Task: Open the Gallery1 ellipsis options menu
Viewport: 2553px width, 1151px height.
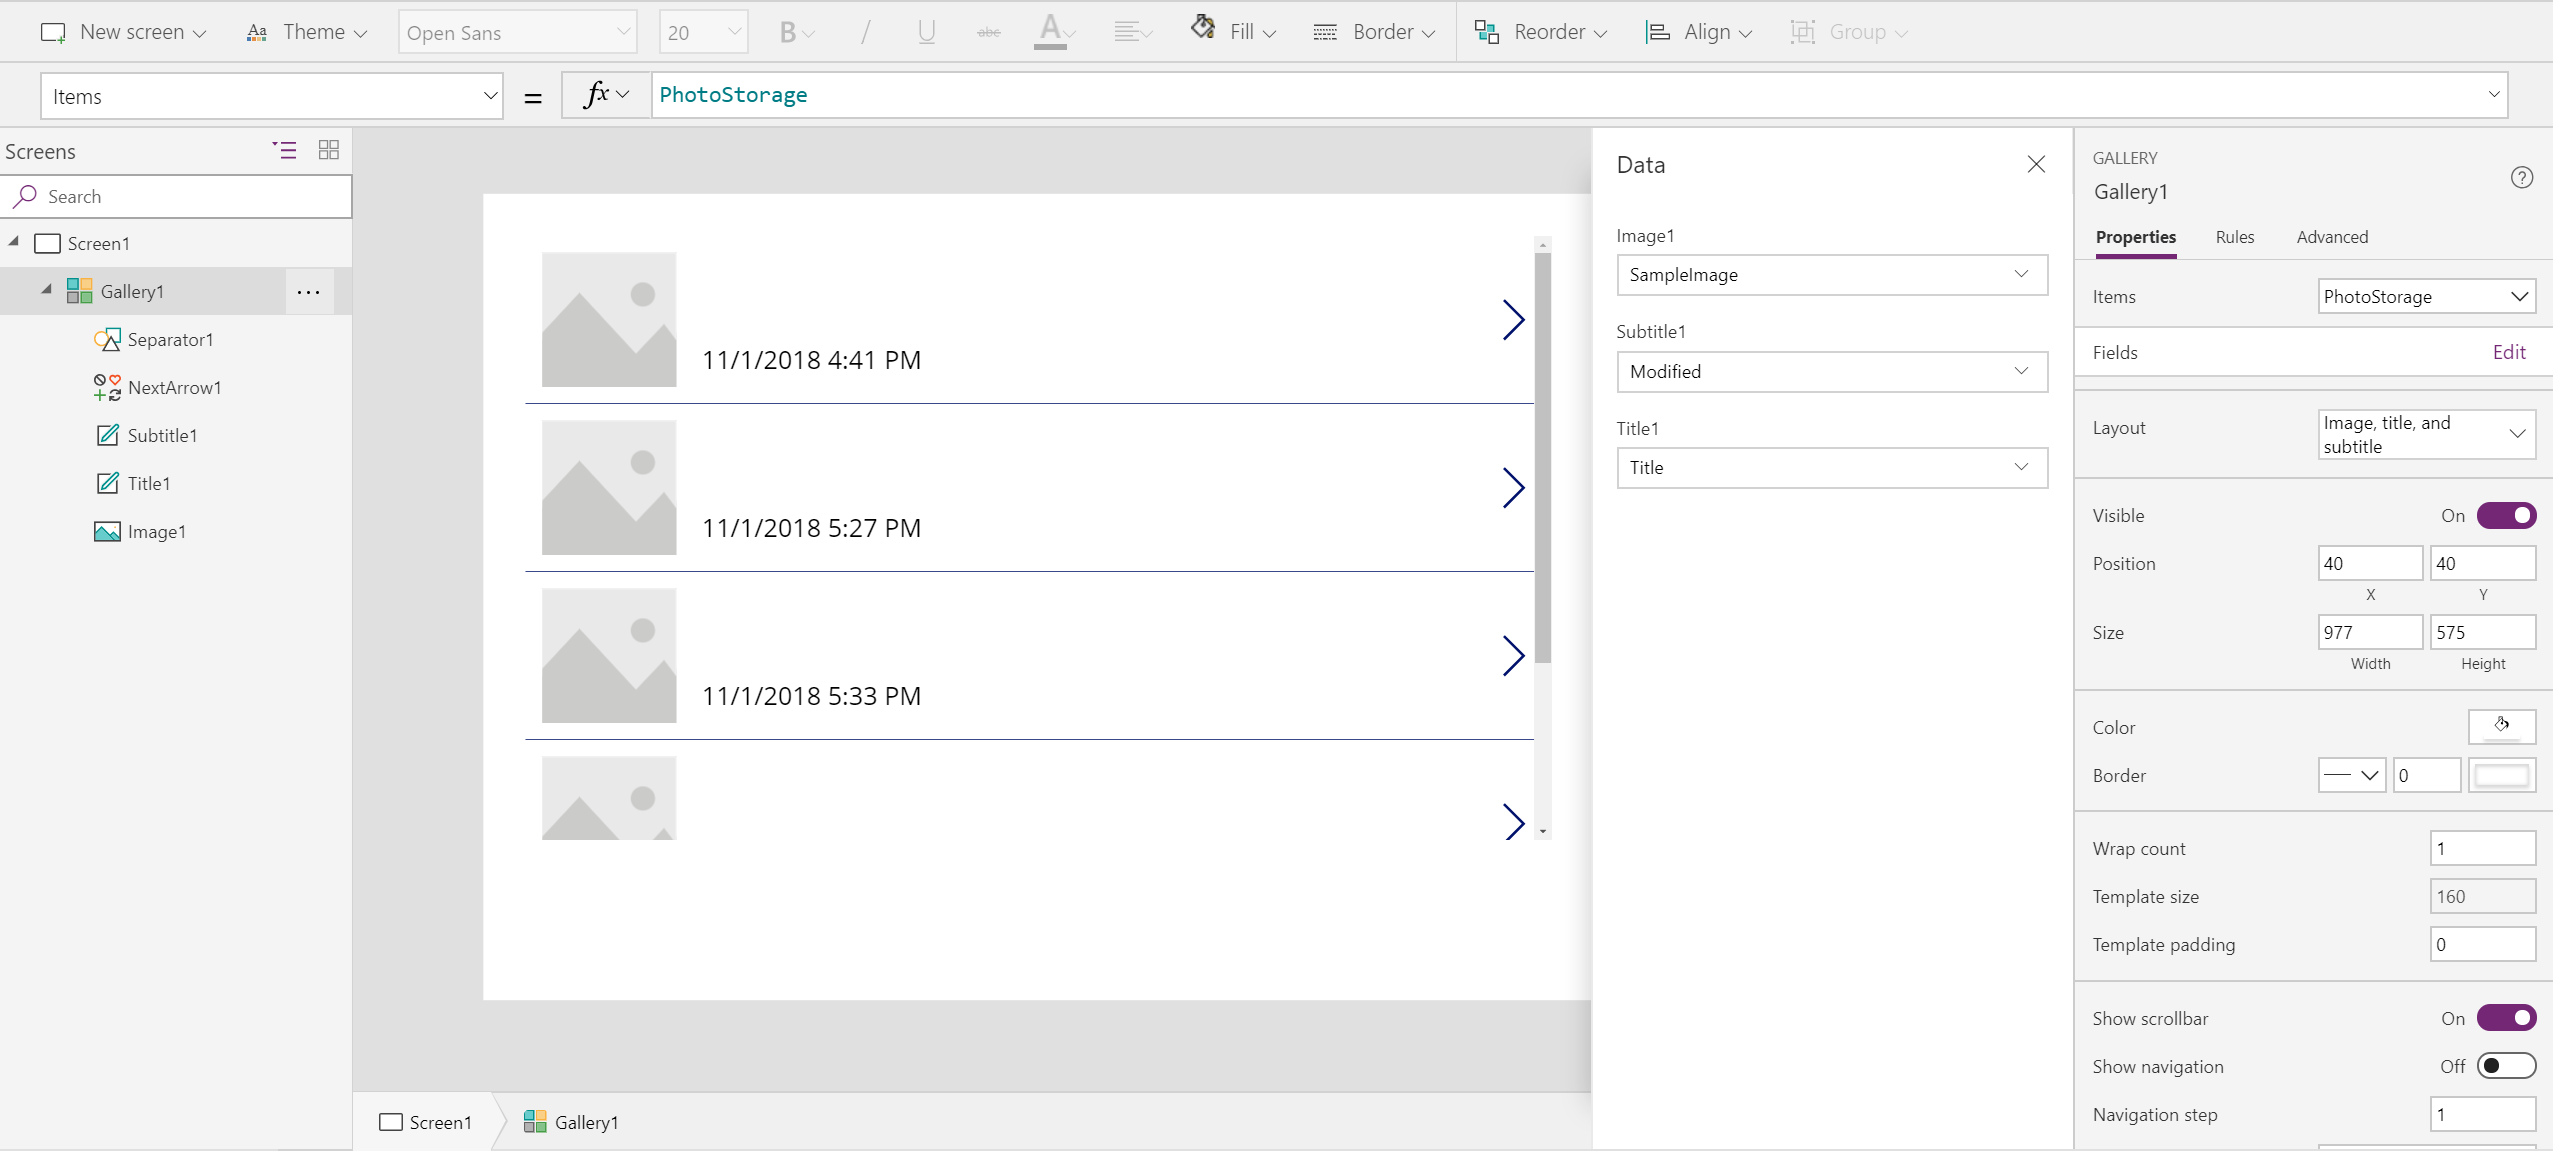Action: tap(308, 292)
